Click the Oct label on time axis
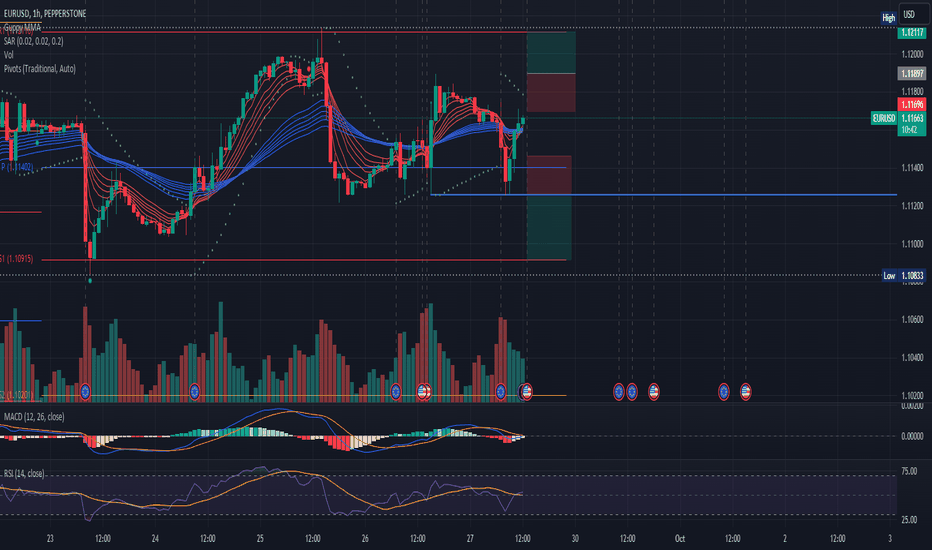932x550 pixels. click(x=680, y=539)
